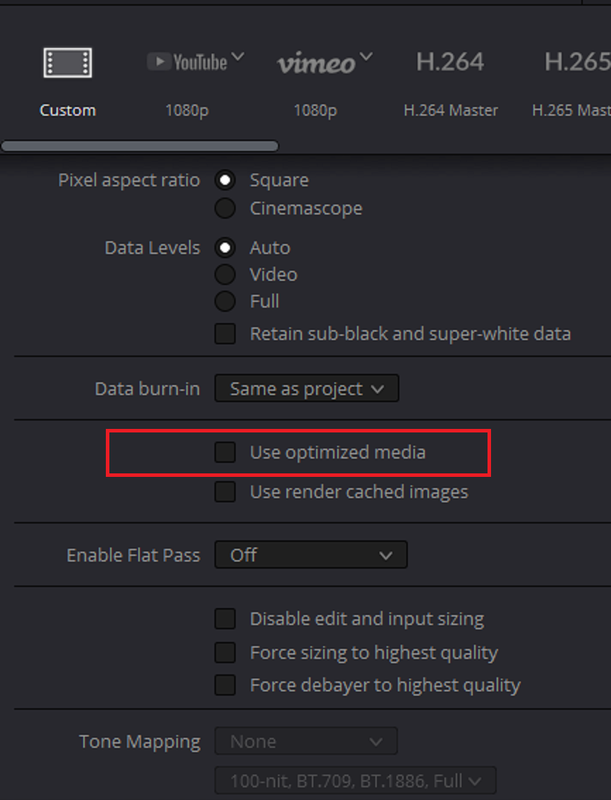This screenshot has width=611, height=800.
Task: Select Square pixel aspect ratio
Action: (225, 180)
